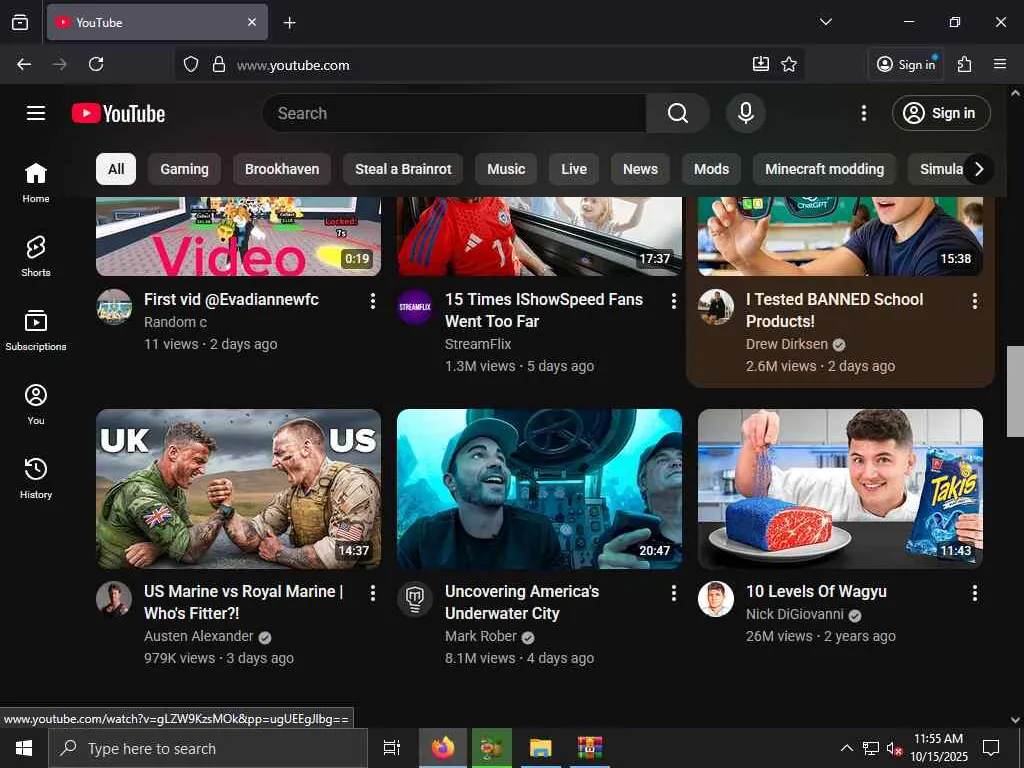1024x768 pixels.
Task: Open the Windows notification center icon
Action: 991,748
